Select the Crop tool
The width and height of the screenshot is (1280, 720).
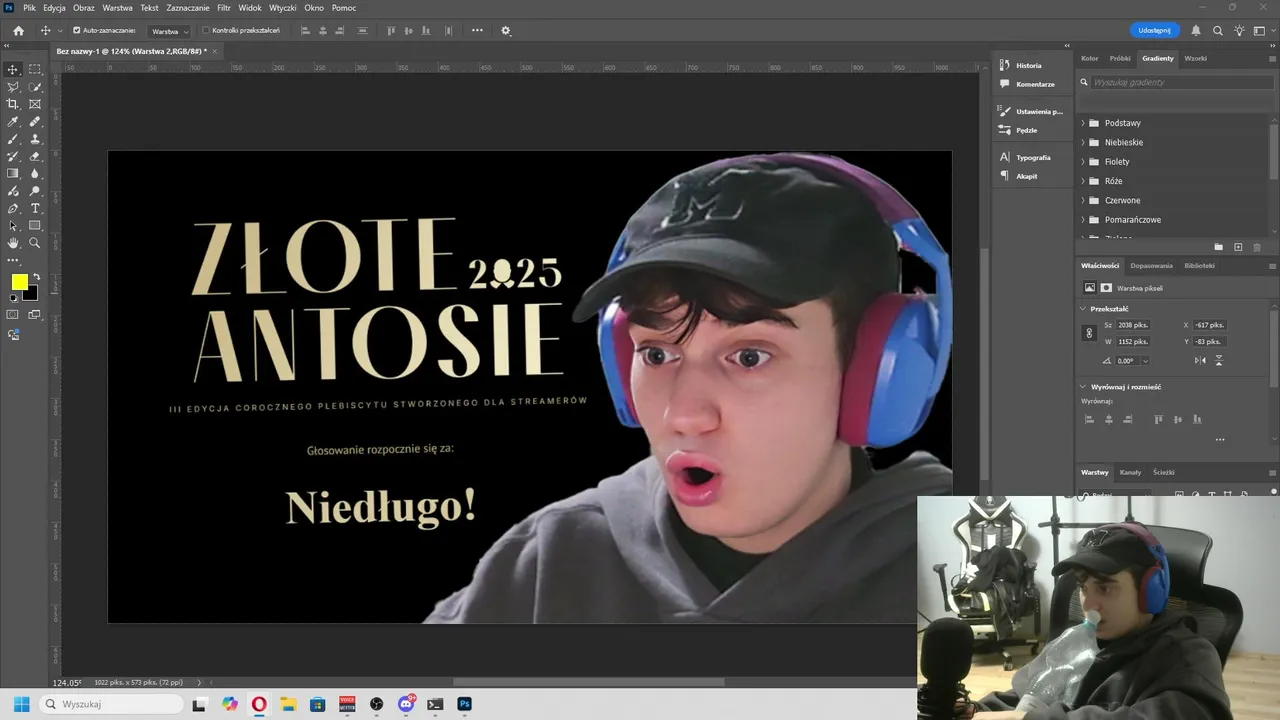click(x=13, y=104)
